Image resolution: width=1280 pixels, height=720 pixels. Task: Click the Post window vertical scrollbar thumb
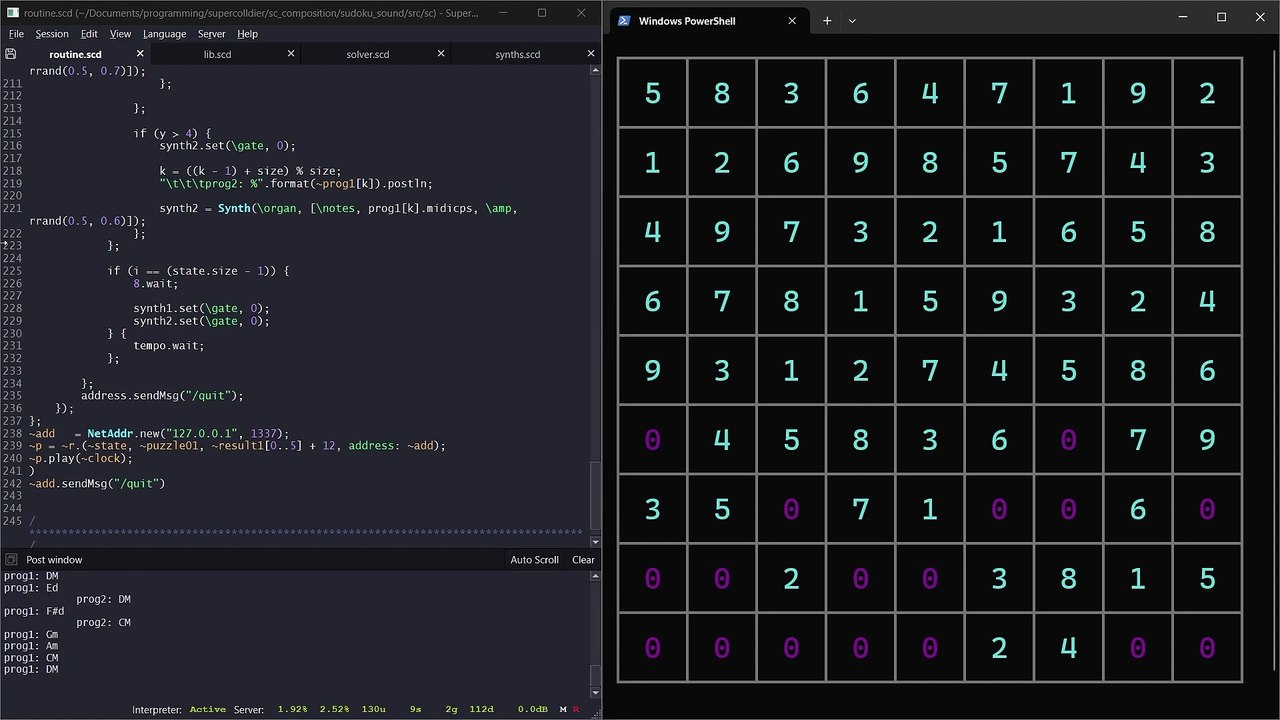(595, 675)
